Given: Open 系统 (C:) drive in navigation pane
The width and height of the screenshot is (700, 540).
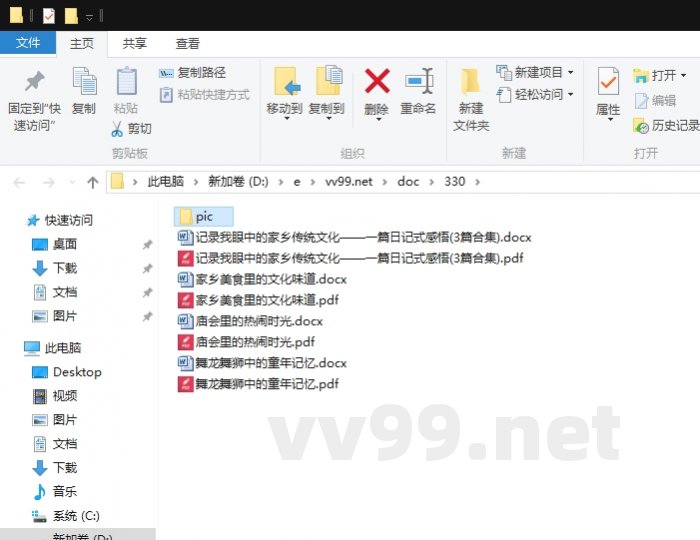Looking at the screenshot, I should 66,516.
